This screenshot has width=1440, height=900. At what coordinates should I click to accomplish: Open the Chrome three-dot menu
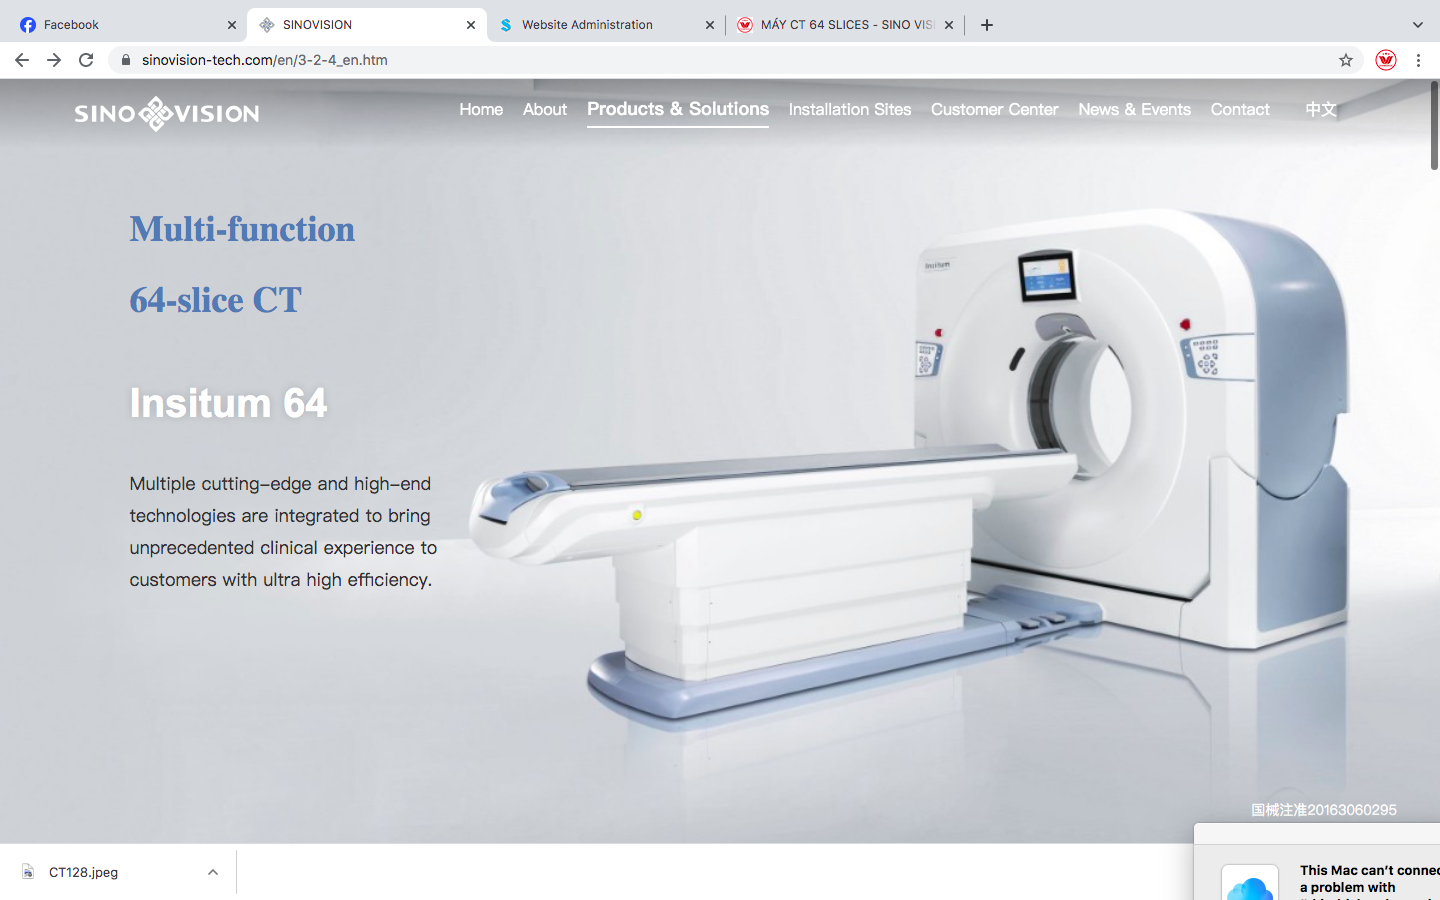click(1418, 60)
